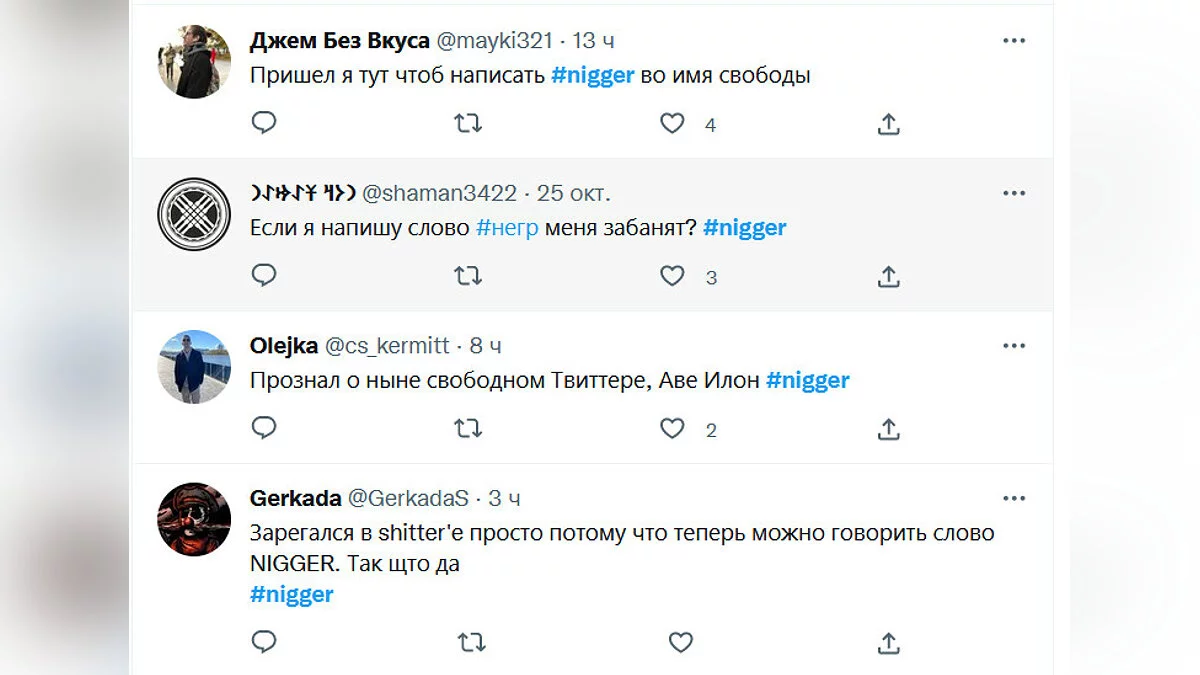Viewport: 1200px width, 675px height.
Task: Open the three-dot menu on @mayki321's tweet
Action: pyautogui.click(x=1014, y=41)
